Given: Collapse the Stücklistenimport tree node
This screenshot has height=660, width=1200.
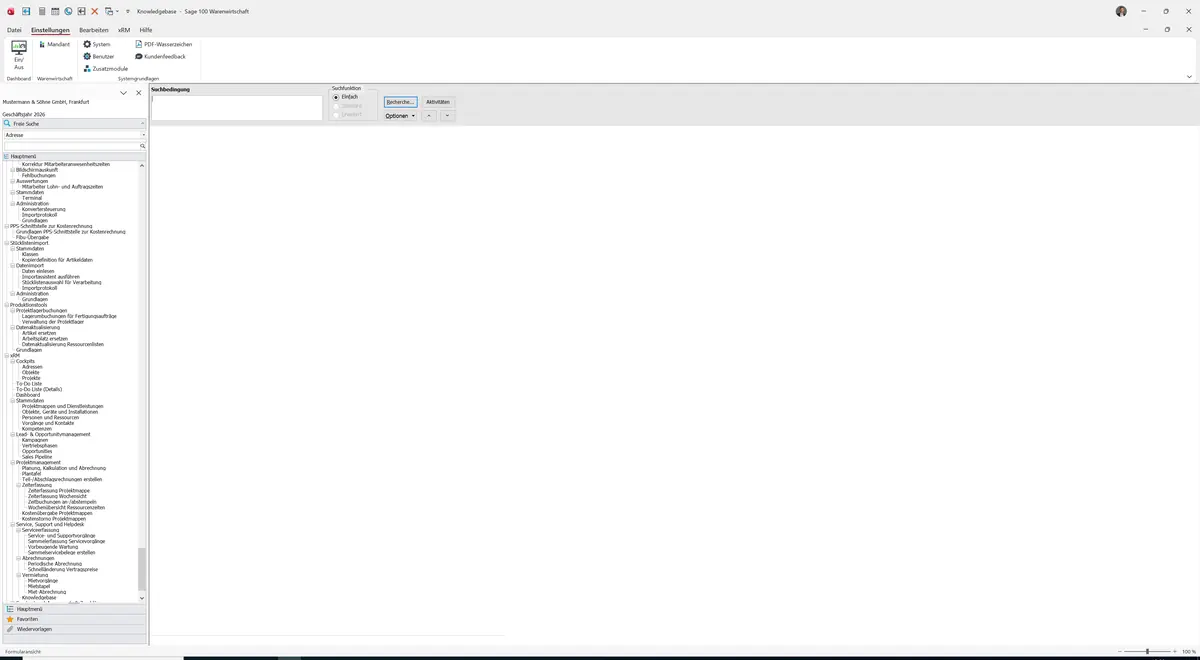Looking at the screenshot, I should 6,243.
